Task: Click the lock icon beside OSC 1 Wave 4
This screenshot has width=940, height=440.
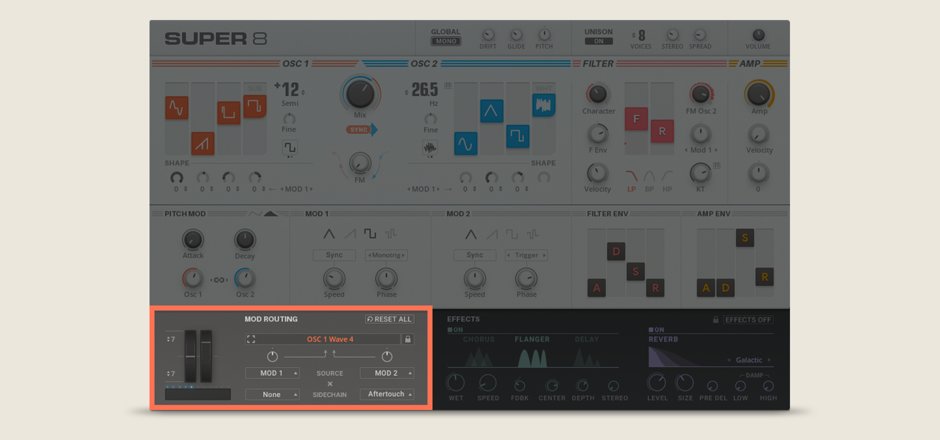Action: click(407, 339)
